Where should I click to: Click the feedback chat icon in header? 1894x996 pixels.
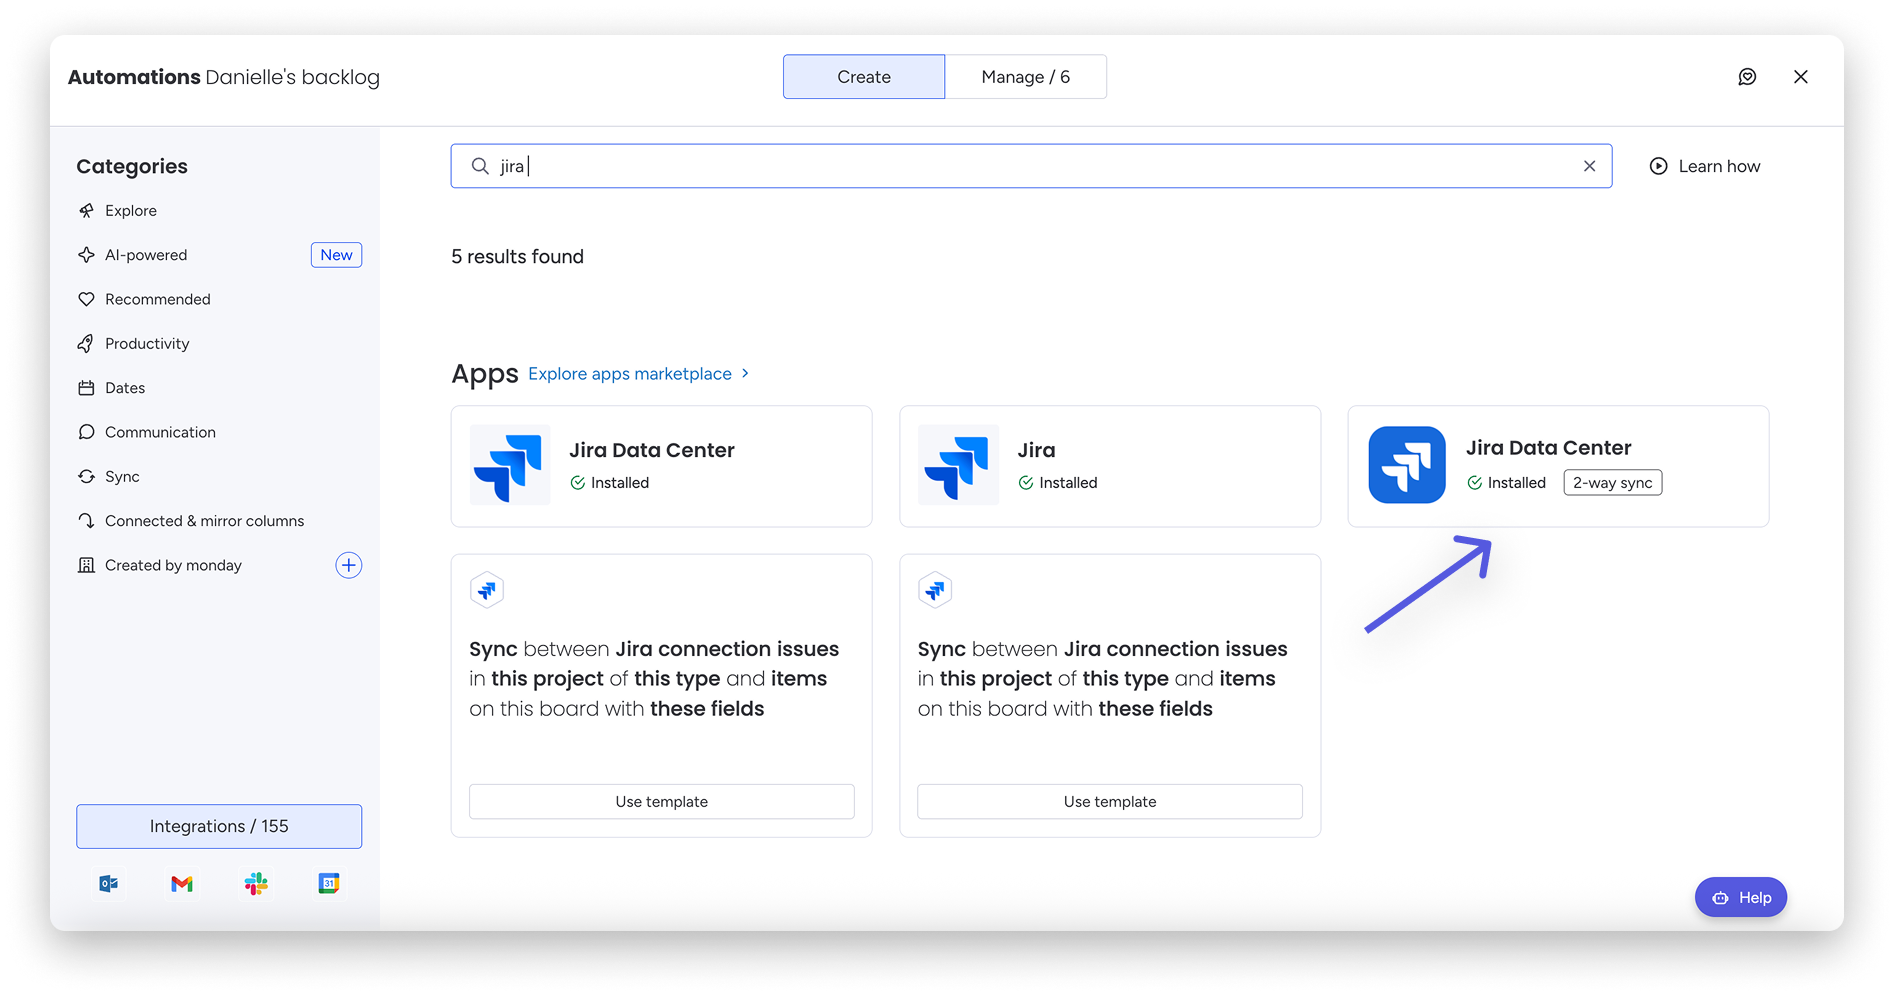coord(1747,77)
